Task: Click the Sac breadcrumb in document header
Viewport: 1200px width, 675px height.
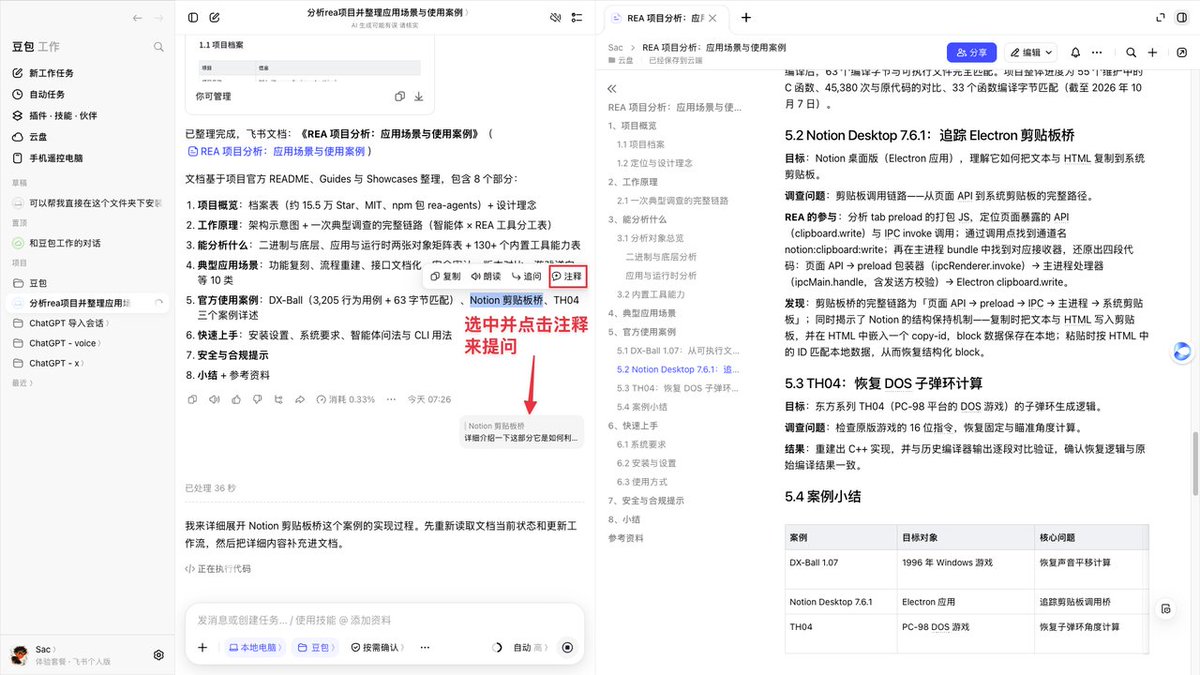Action: click(615, 47)
